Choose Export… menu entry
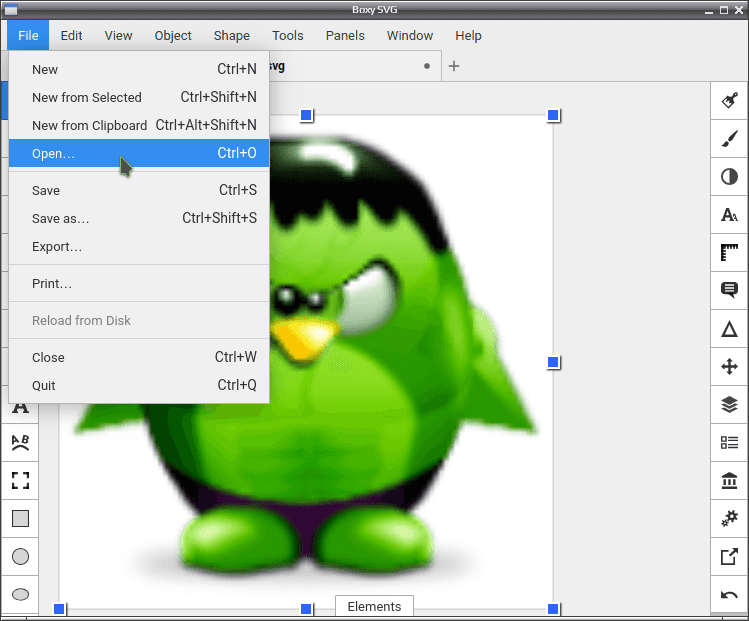Viewport: 749px width, 621px height. [x=139, y=246]
